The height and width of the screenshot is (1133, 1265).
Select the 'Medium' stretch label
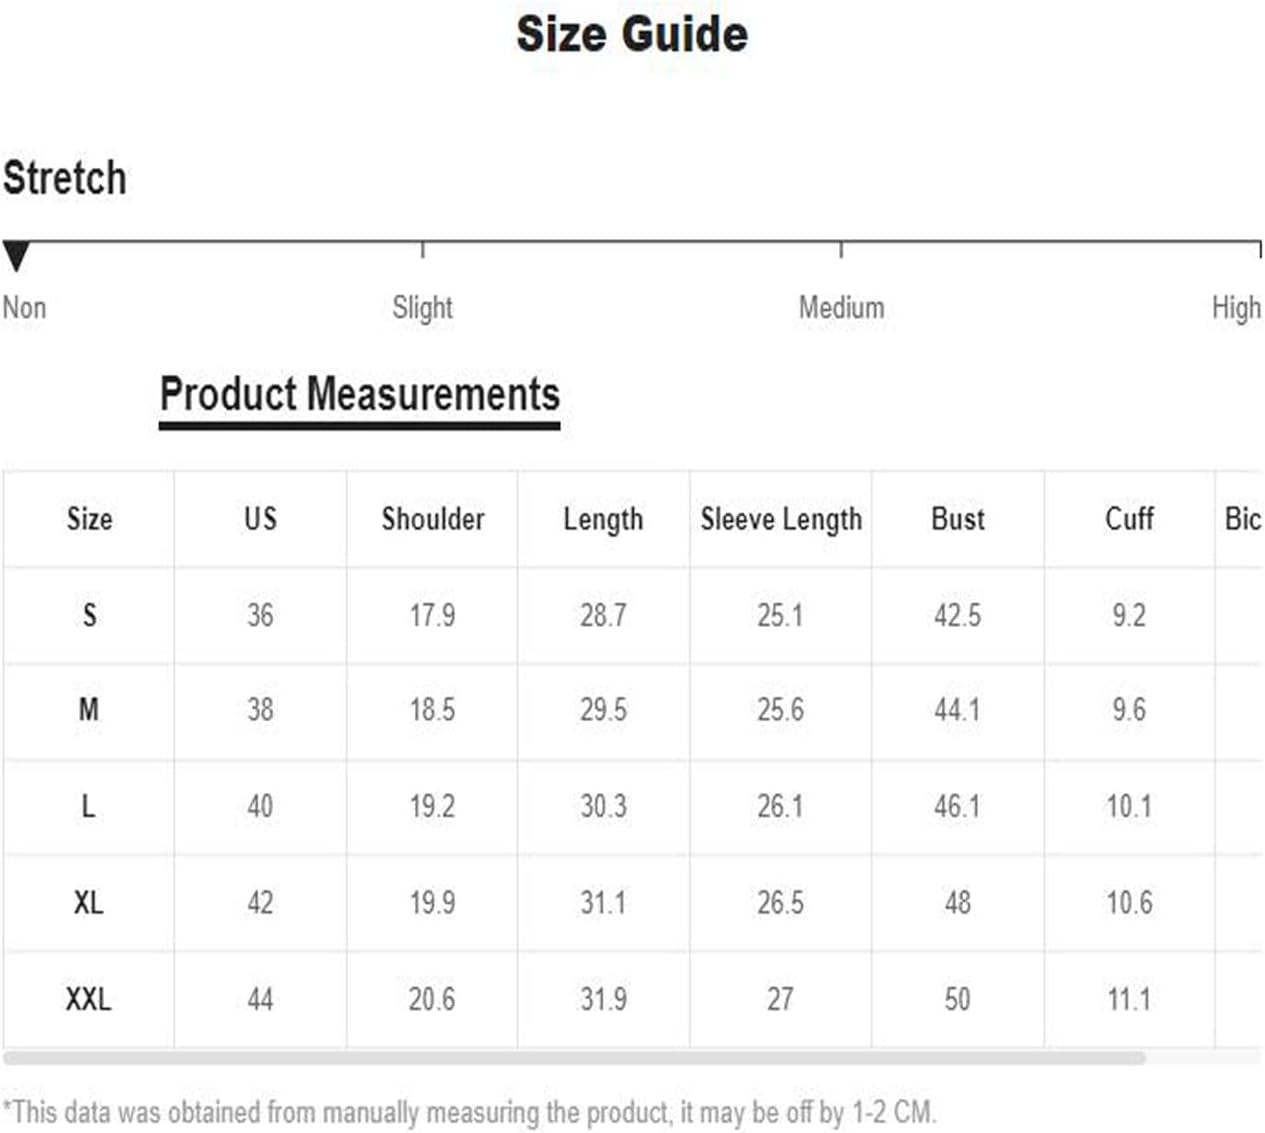tap(841, 307)
